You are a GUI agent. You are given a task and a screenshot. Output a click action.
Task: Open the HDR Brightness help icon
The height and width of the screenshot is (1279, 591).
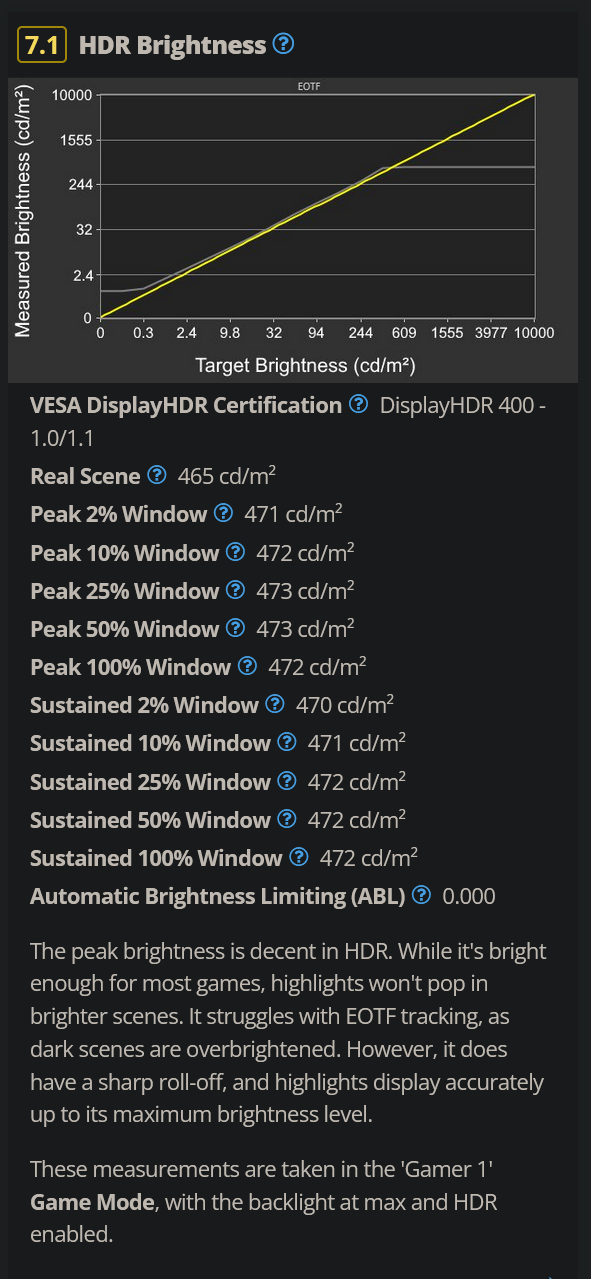pyautogui.click(x=283, y=44)
